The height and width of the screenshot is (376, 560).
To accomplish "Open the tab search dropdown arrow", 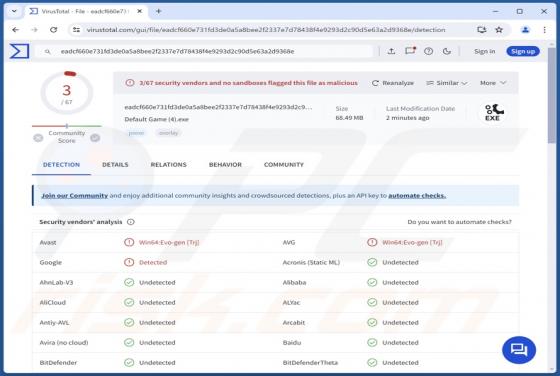I will pyautogui.click(x=14, y=11).
